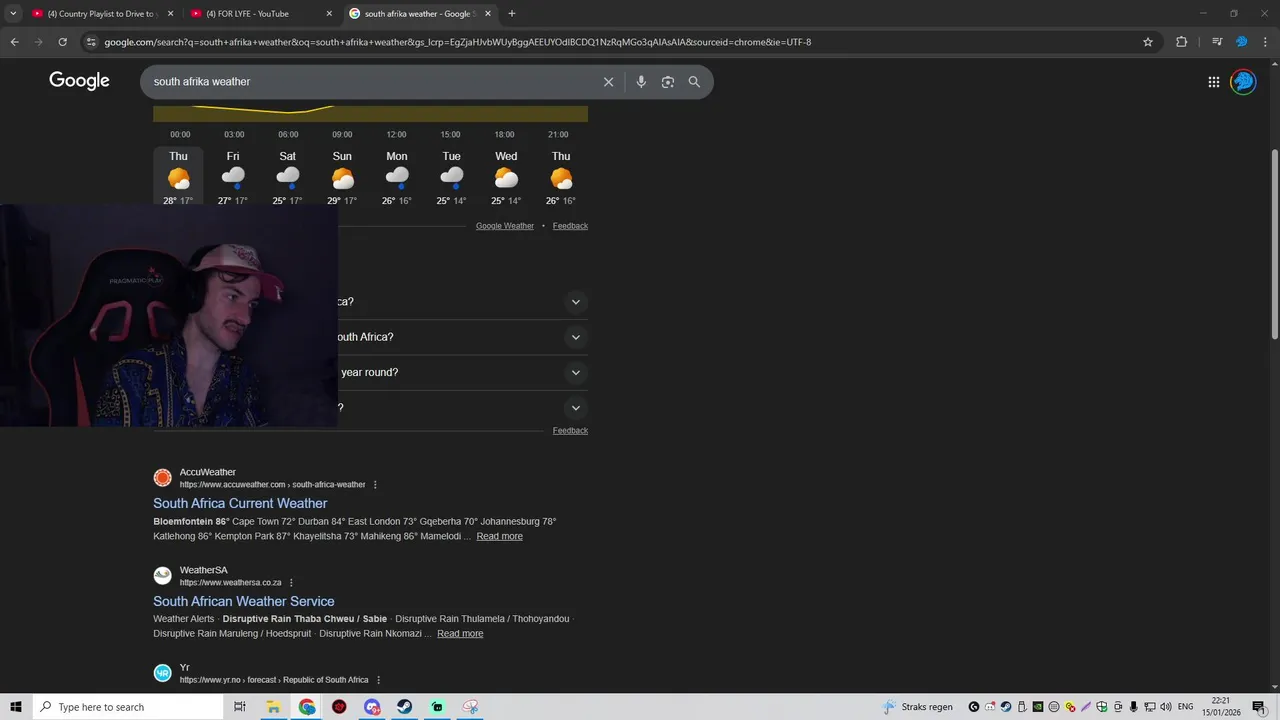Open the Google apps grid
The height and width of the screenshot is (720, 1280).
coord(1213,82)
